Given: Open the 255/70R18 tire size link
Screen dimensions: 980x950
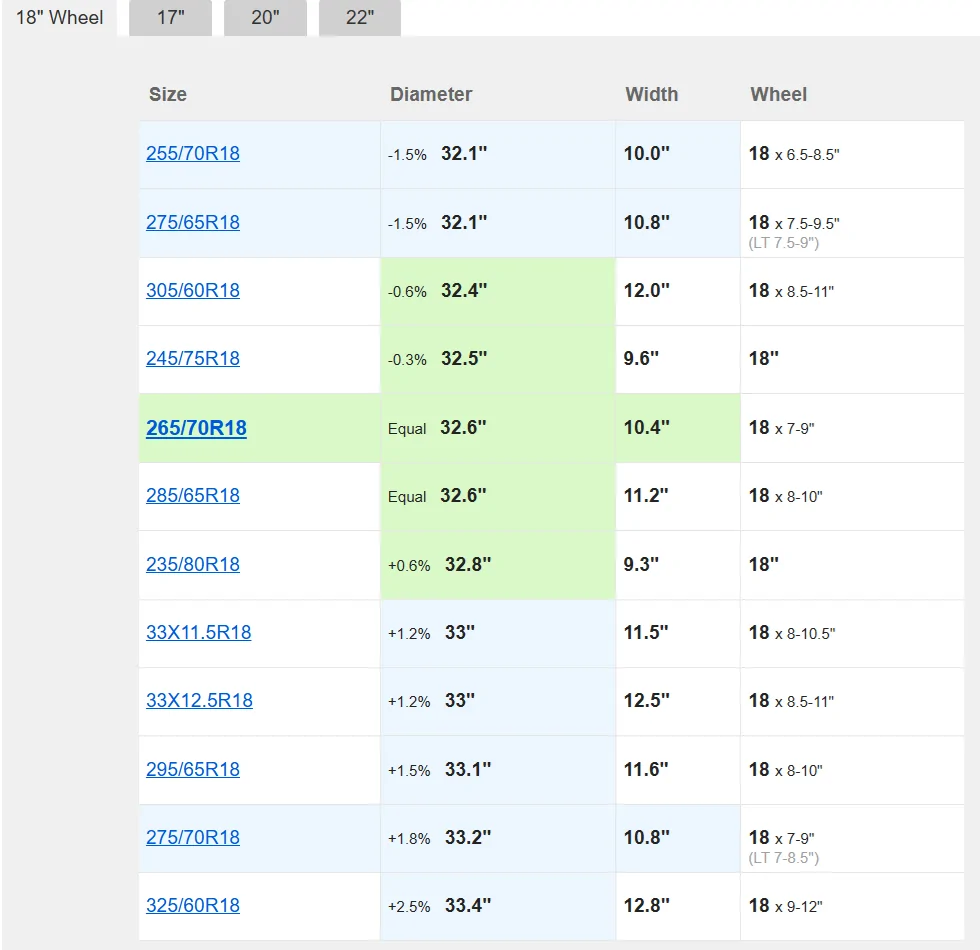Looking at the screenshot, I should [x=193, y=154].
